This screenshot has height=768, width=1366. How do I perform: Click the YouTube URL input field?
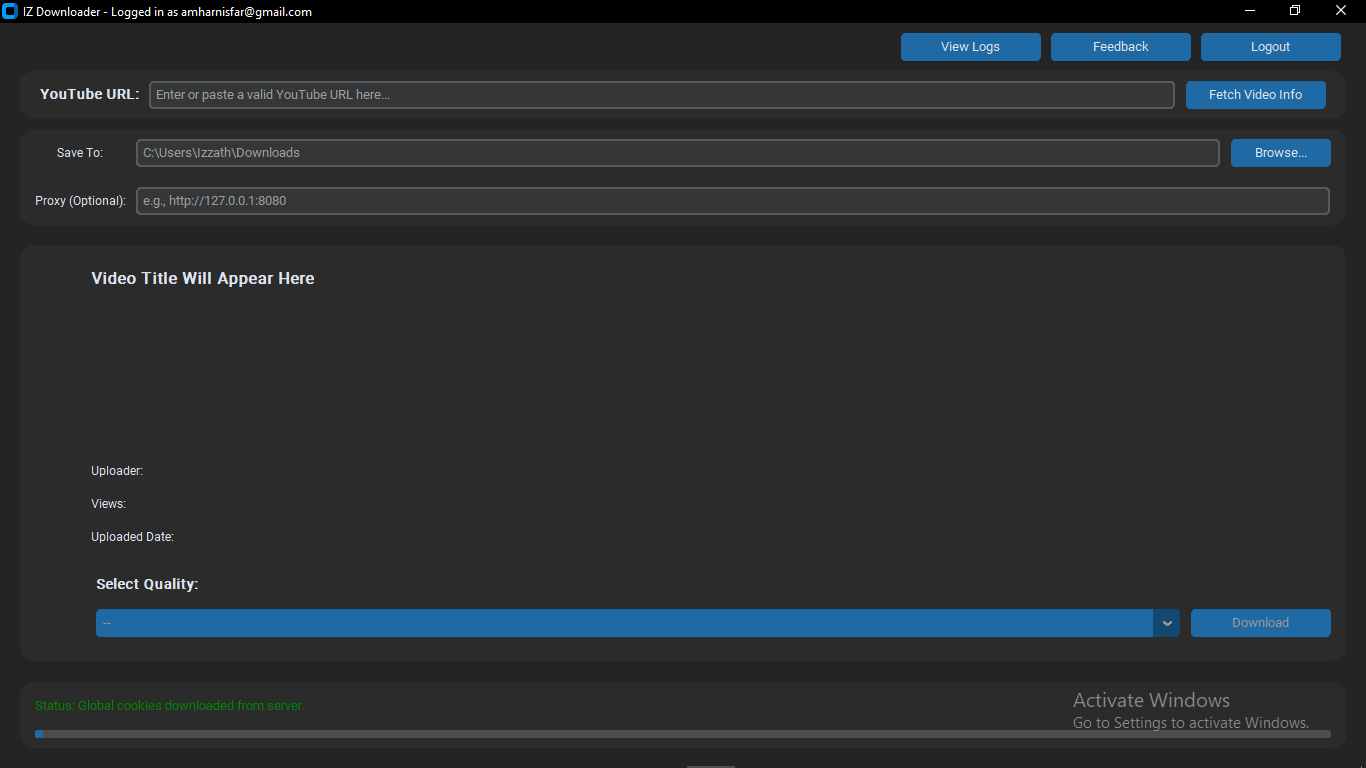pos(660,94)
